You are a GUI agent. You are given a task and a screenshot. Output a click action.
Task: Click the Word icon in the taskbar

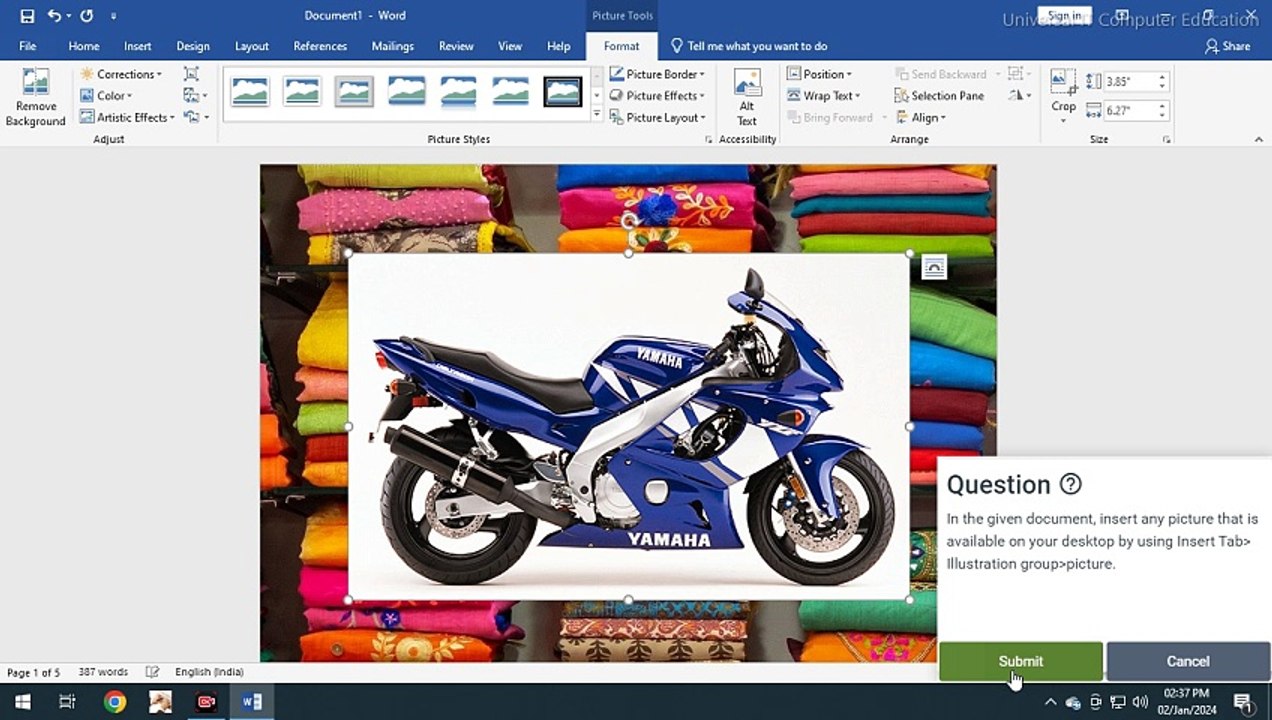pos(252,702)
